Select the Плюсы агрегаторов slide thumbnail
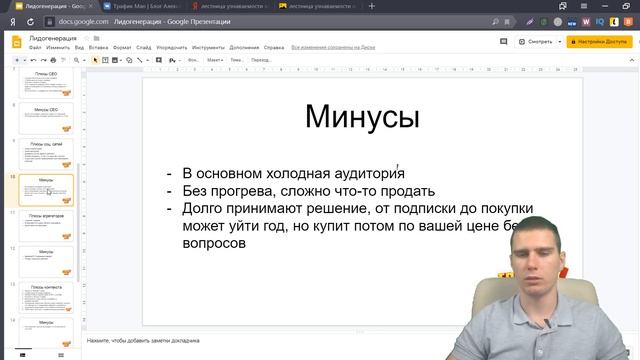The height and width of the screenshot is (360, 640). click(x=46, y=226)
